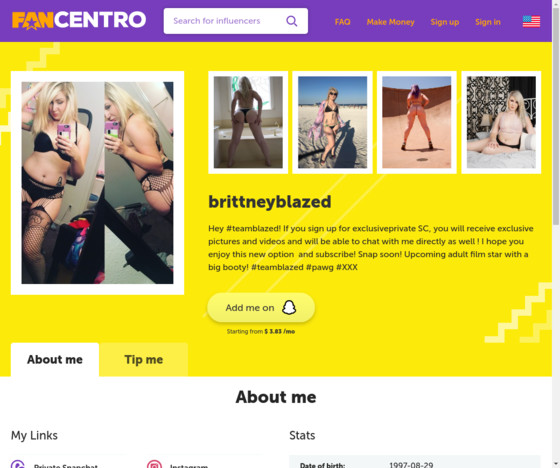Click the Snapchat ghost icon
The image size is (560, 468).
point(289,307)
